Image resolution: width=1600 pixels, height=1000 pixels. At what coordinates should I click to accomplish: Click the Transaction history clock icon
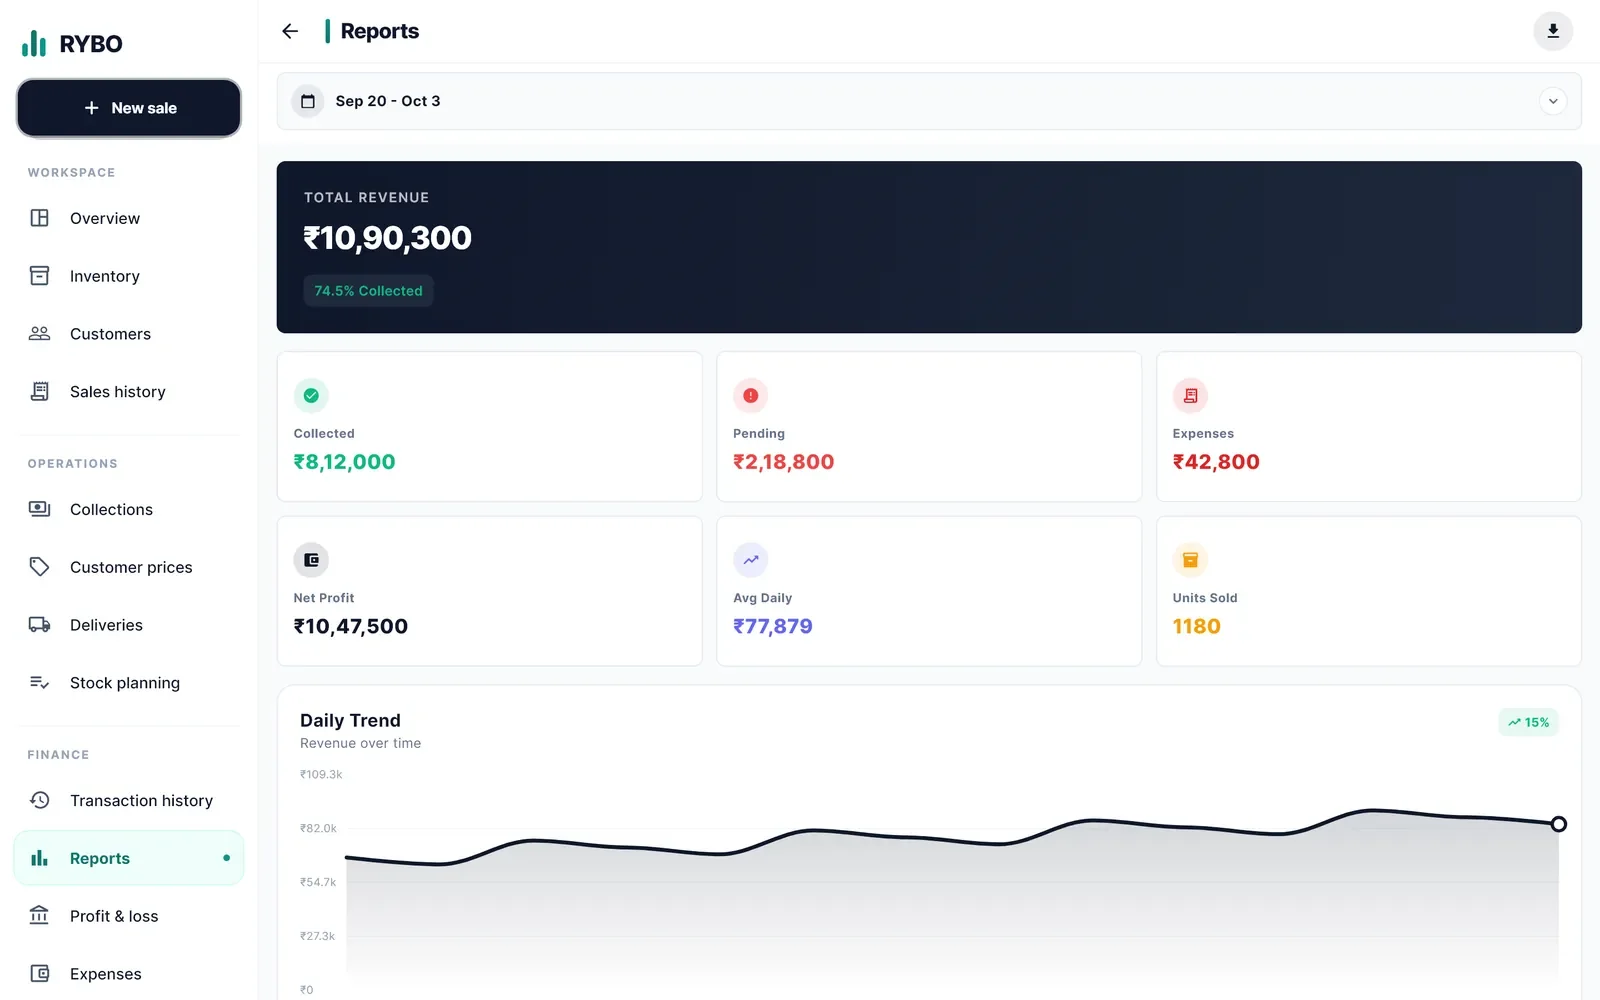[x=39, y=800]
